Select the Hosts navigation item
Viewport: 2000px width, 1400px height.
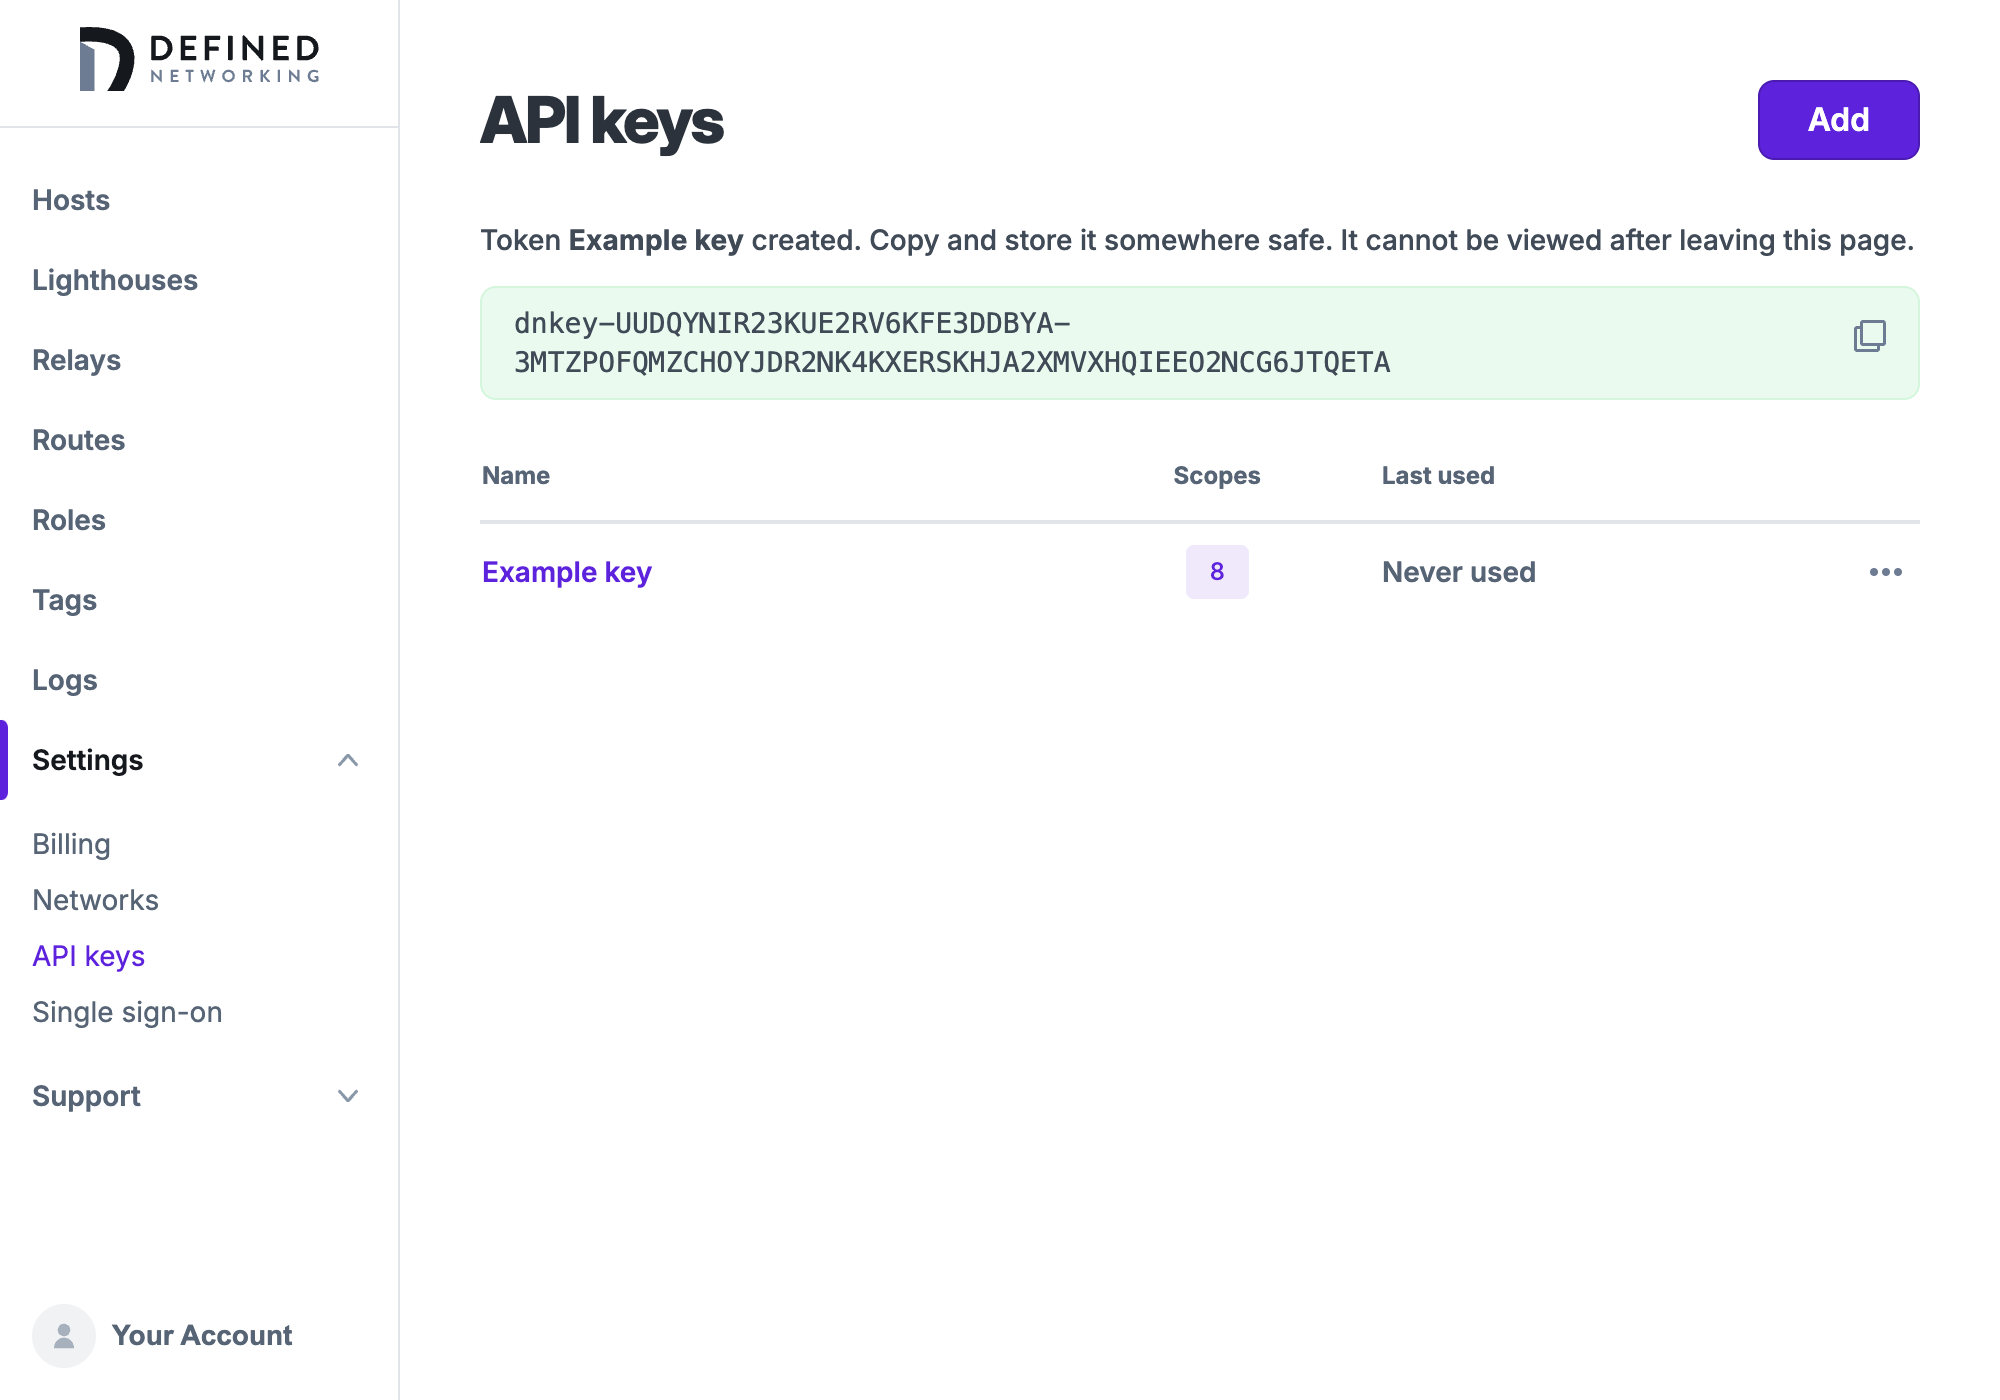click(70, 199)
